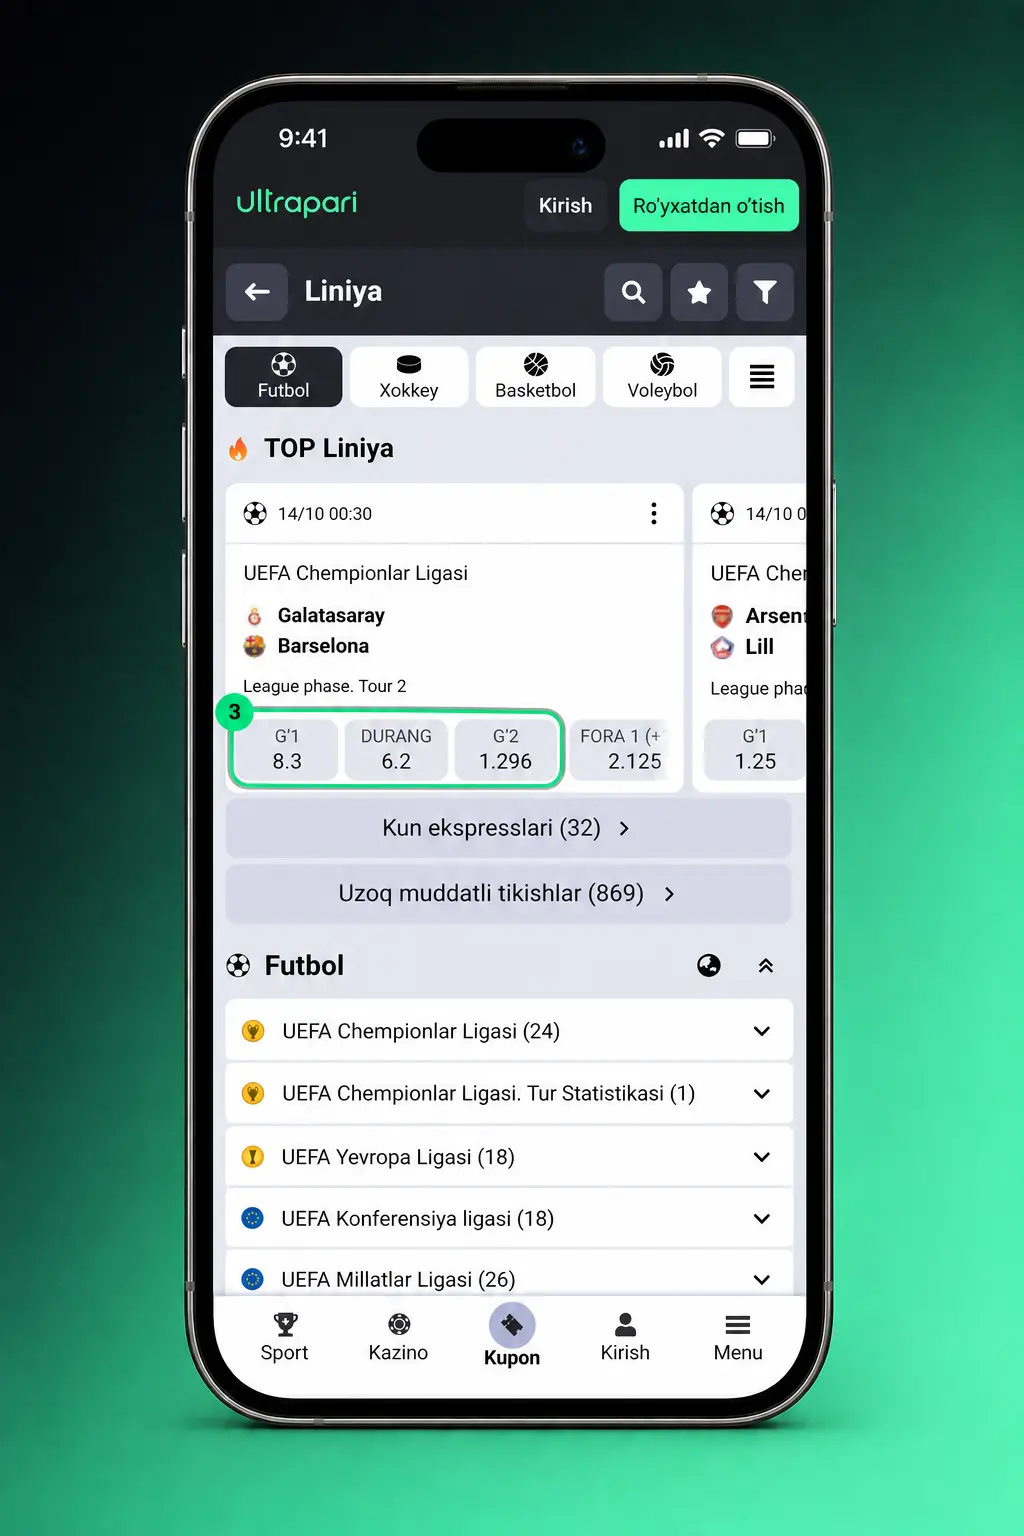This screenshot has width=1024, height=1536.
Task: Select the Futbol sport tab
Action: tap(284, 377)
